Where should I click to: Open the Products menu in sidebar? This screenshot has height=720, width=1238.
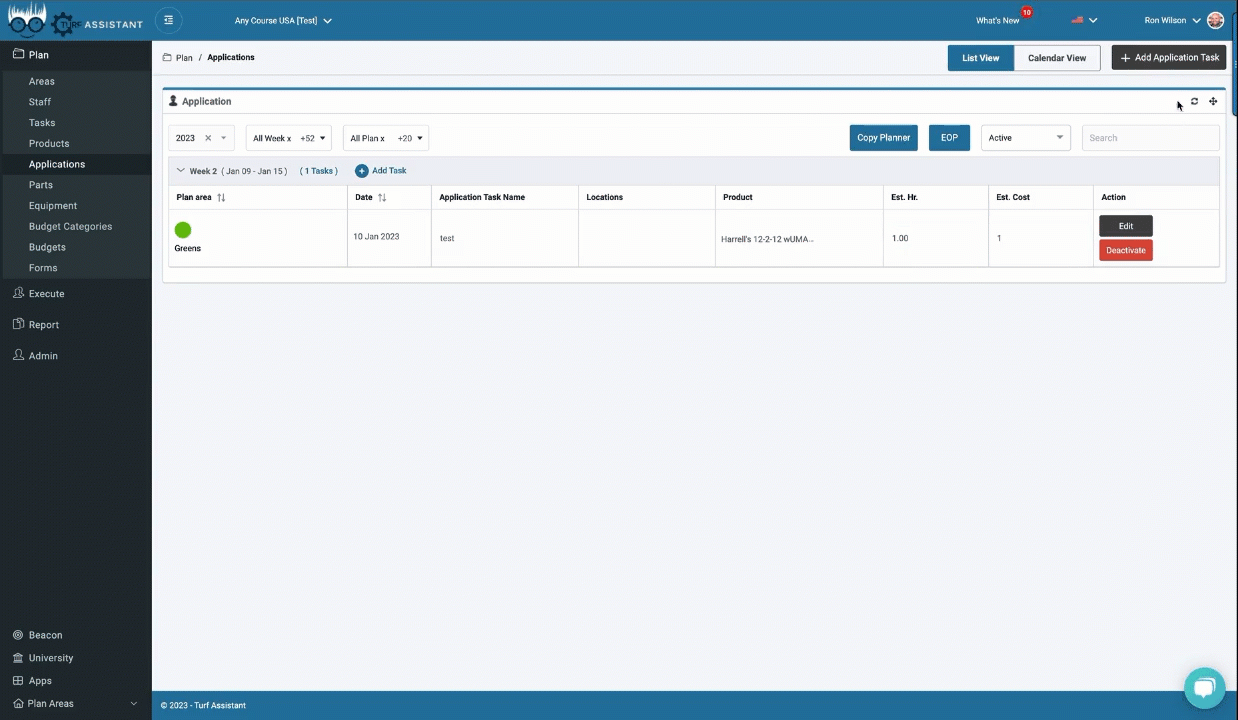click(49, 143)
